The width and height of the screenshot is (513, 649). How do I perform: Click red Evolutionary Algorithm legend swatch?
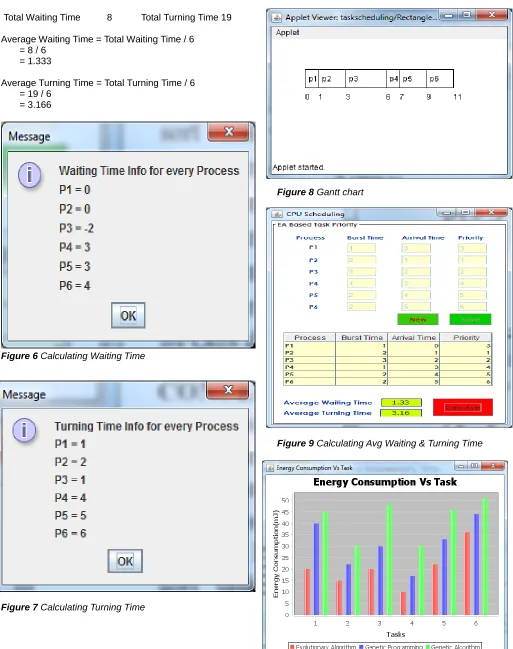(x=292, y=646)
